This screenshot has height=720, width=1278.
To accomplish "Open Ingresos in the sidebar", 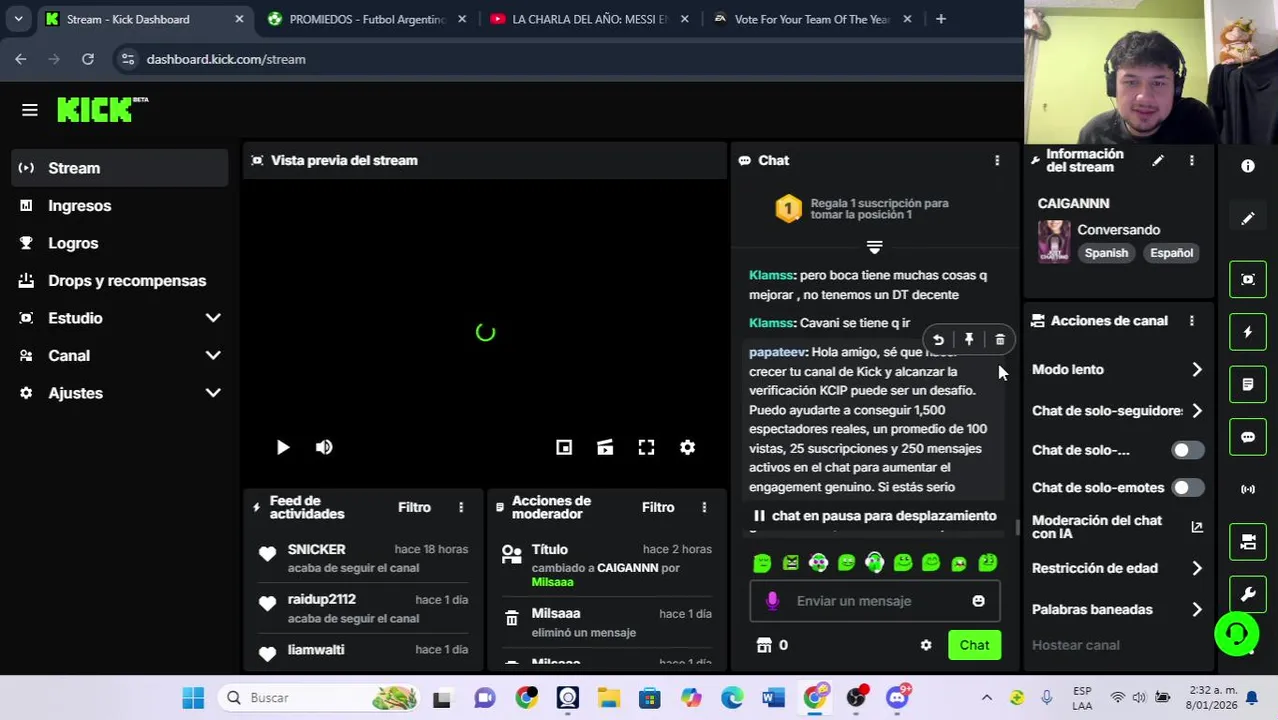I will click(120, 205).
